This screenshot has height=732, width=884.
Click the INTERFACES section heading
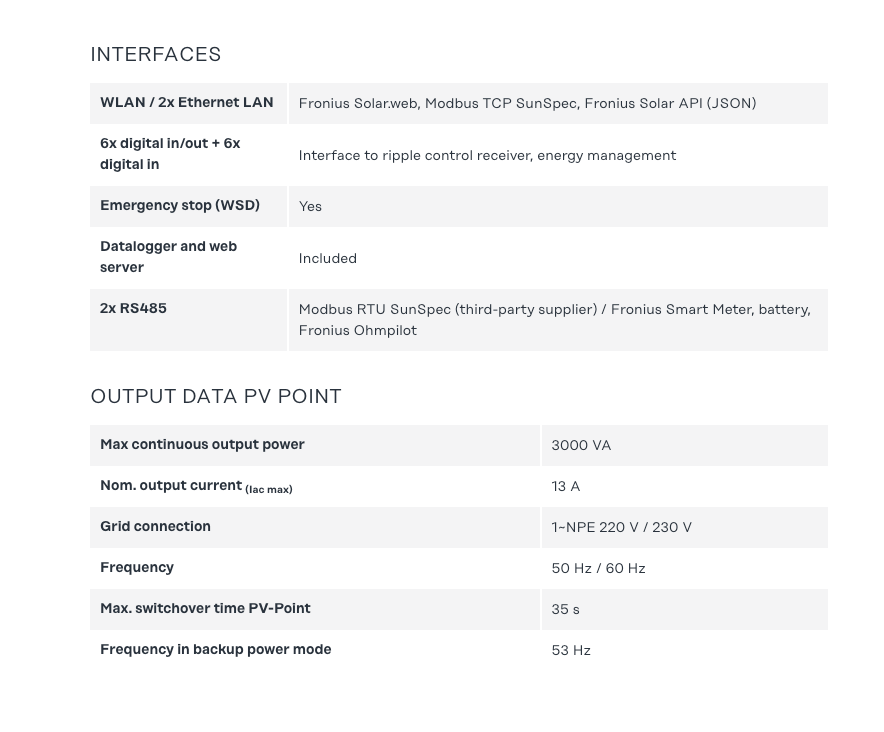pos(156,55)
